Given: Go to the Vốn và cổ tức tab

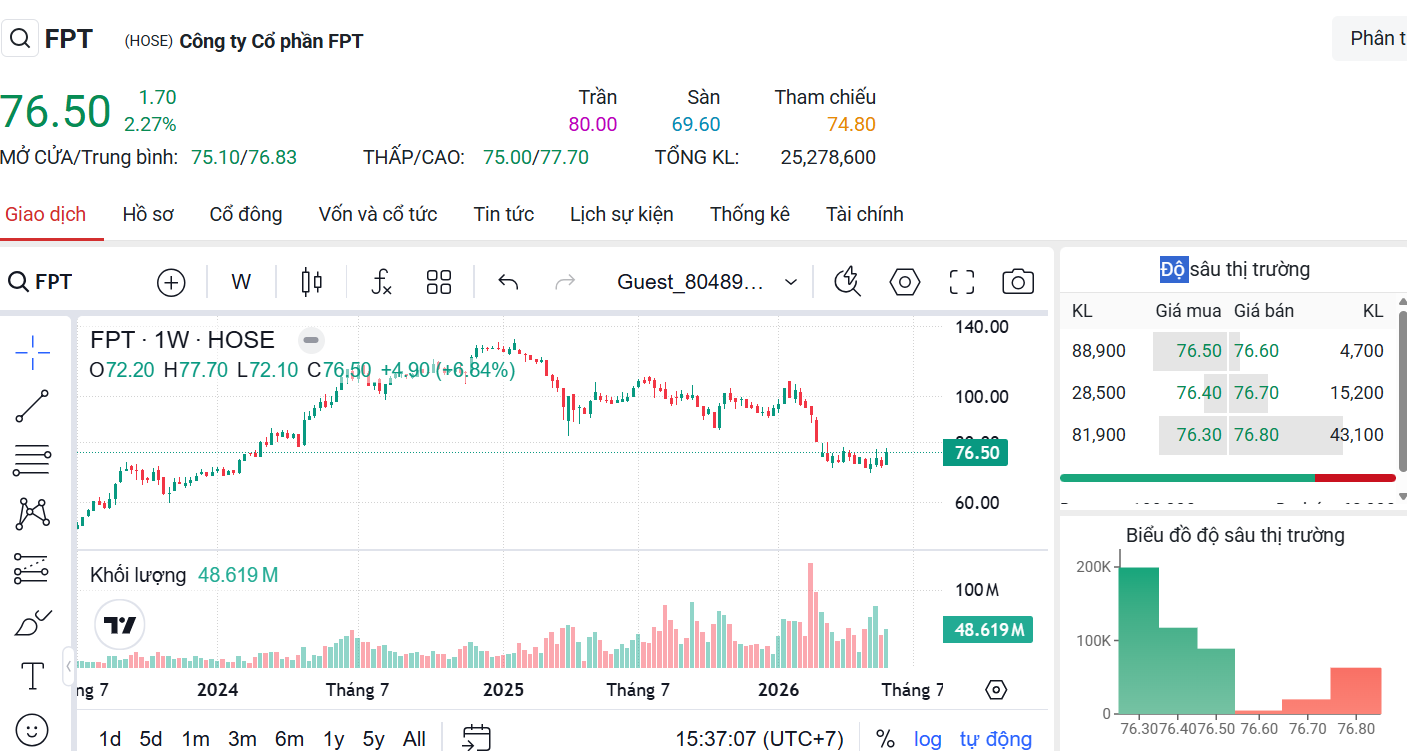Looking at the screenshot, I should click(378, 214).
